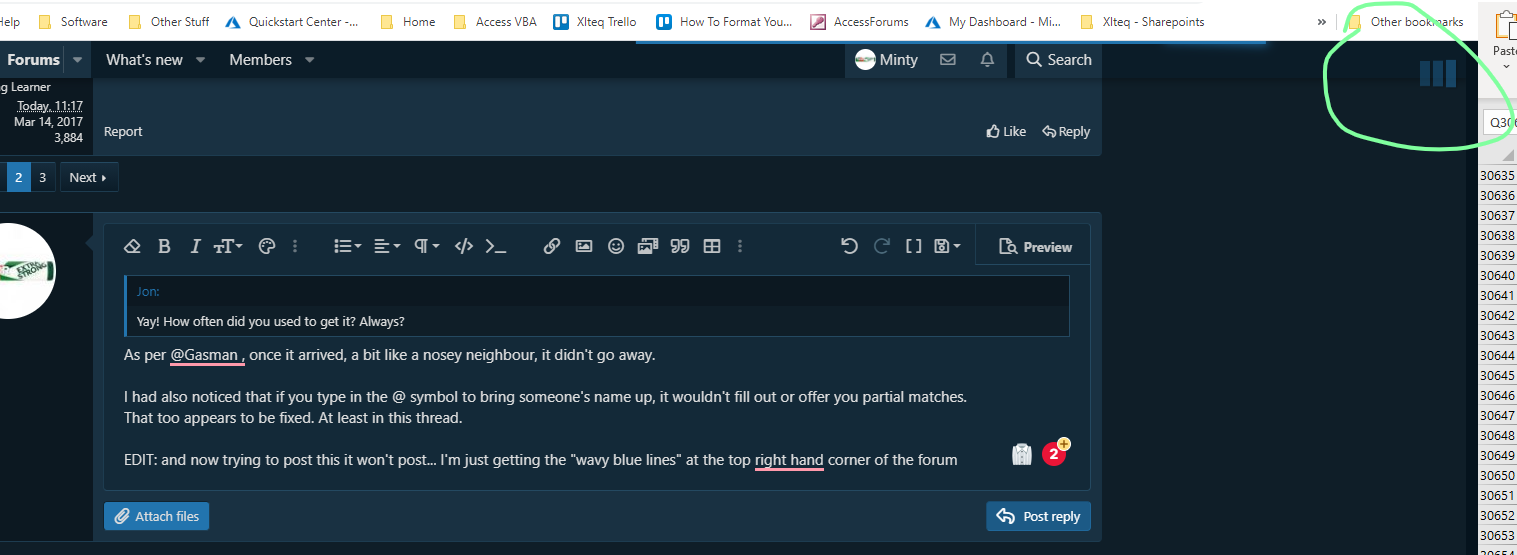Toggle italic formatting in editor
1517x555 pixels.
(x=195, y=246)
